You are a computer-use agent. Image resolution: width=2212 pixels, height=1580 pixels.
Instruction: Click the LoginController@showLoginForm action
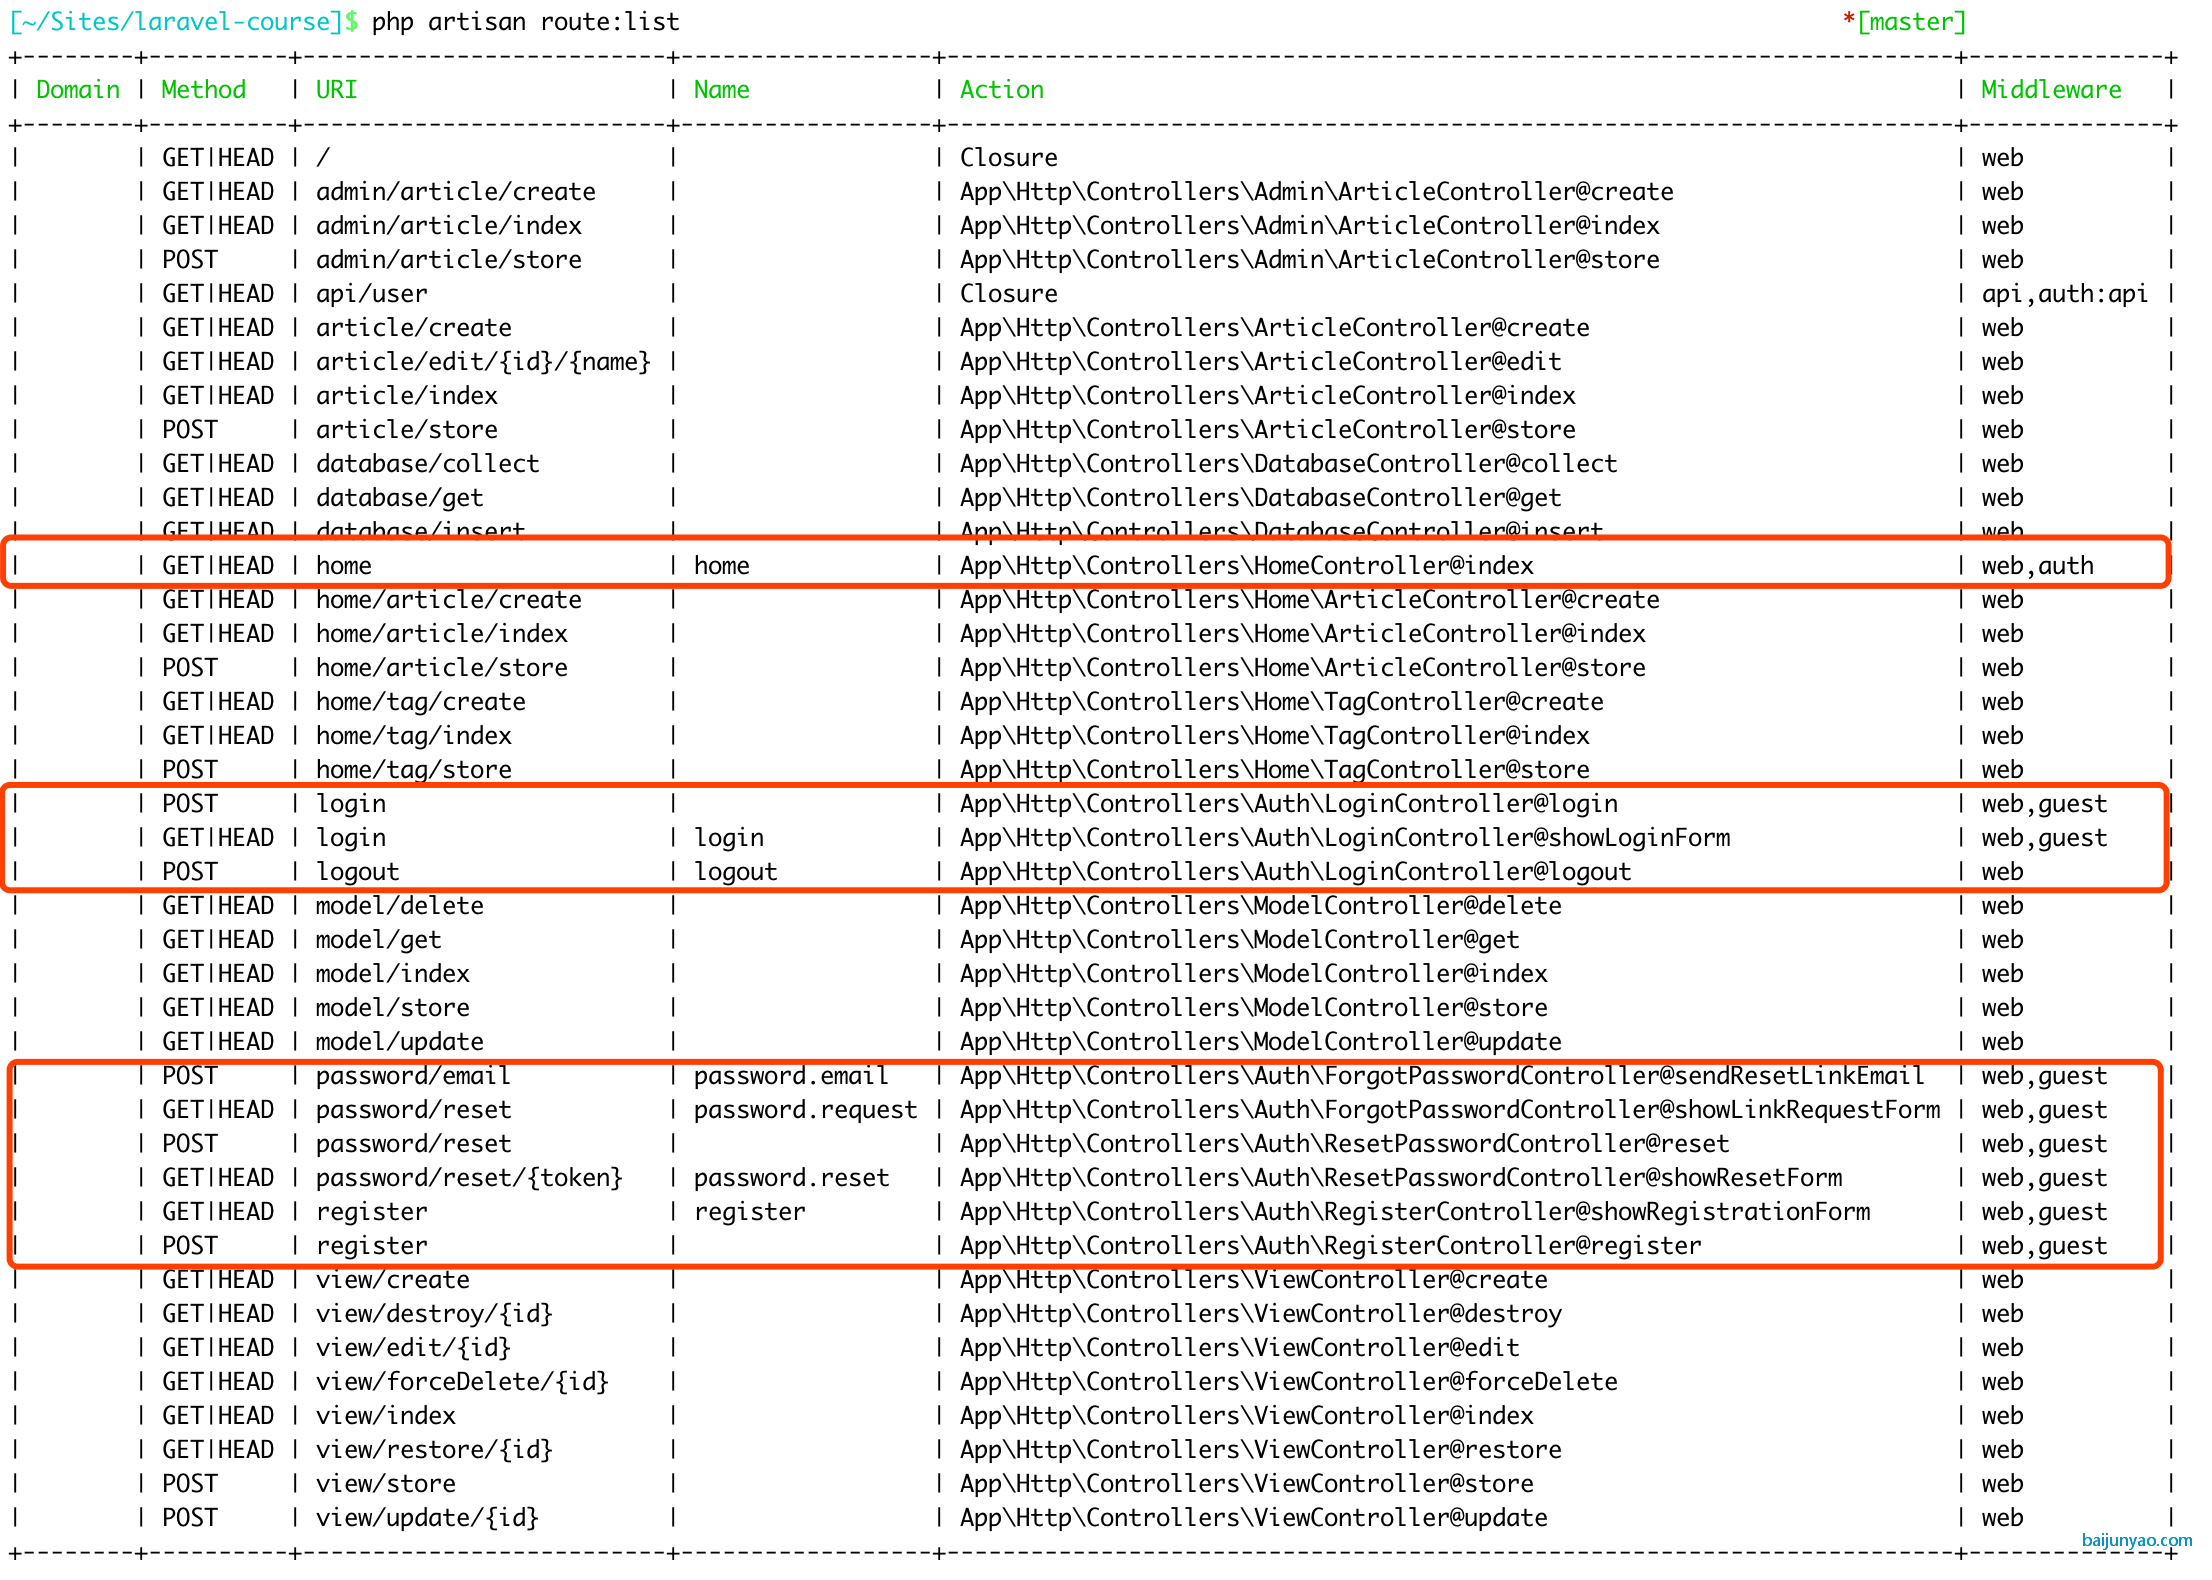pos(1344,838)
